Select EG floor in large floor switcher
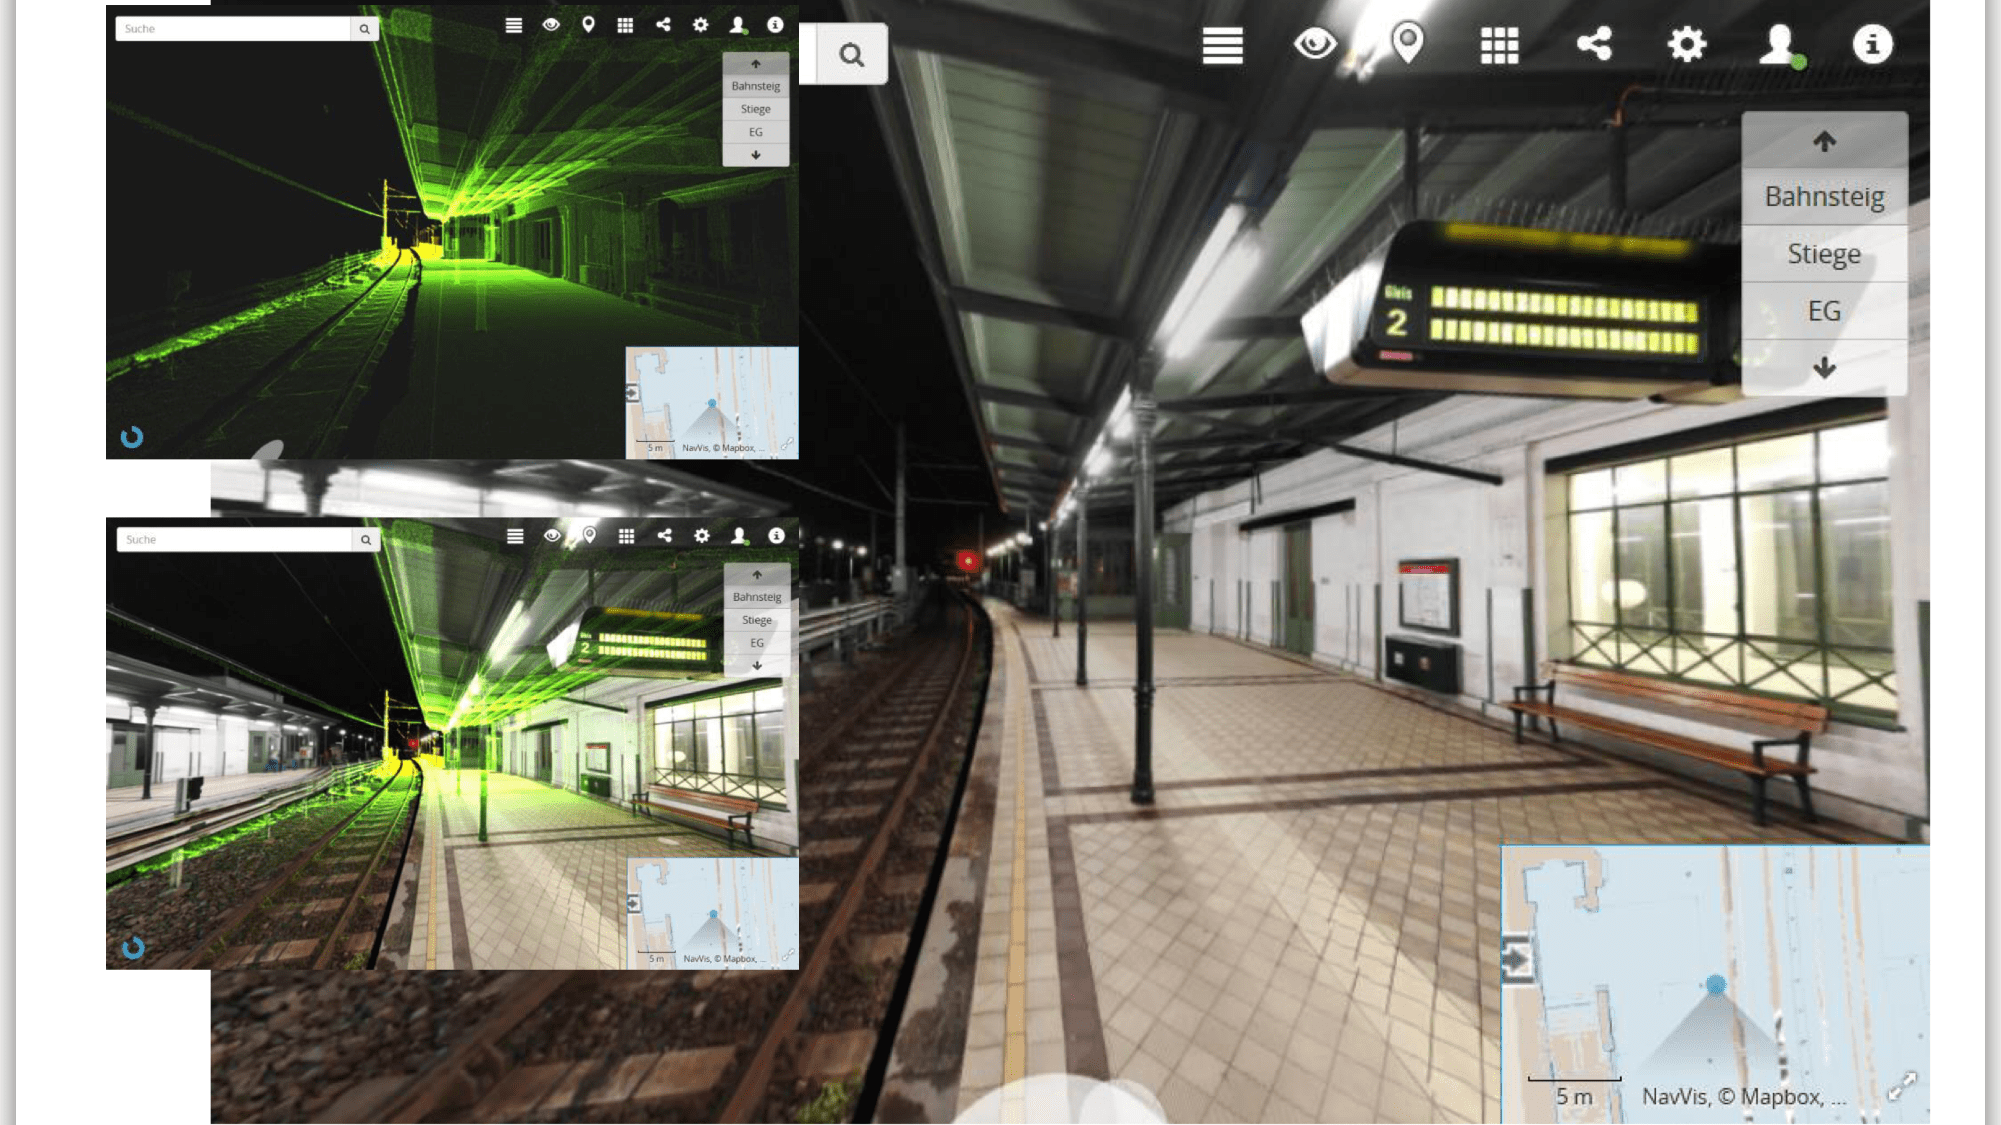The image size is (2001, 1125). [x=1824, y=311]
